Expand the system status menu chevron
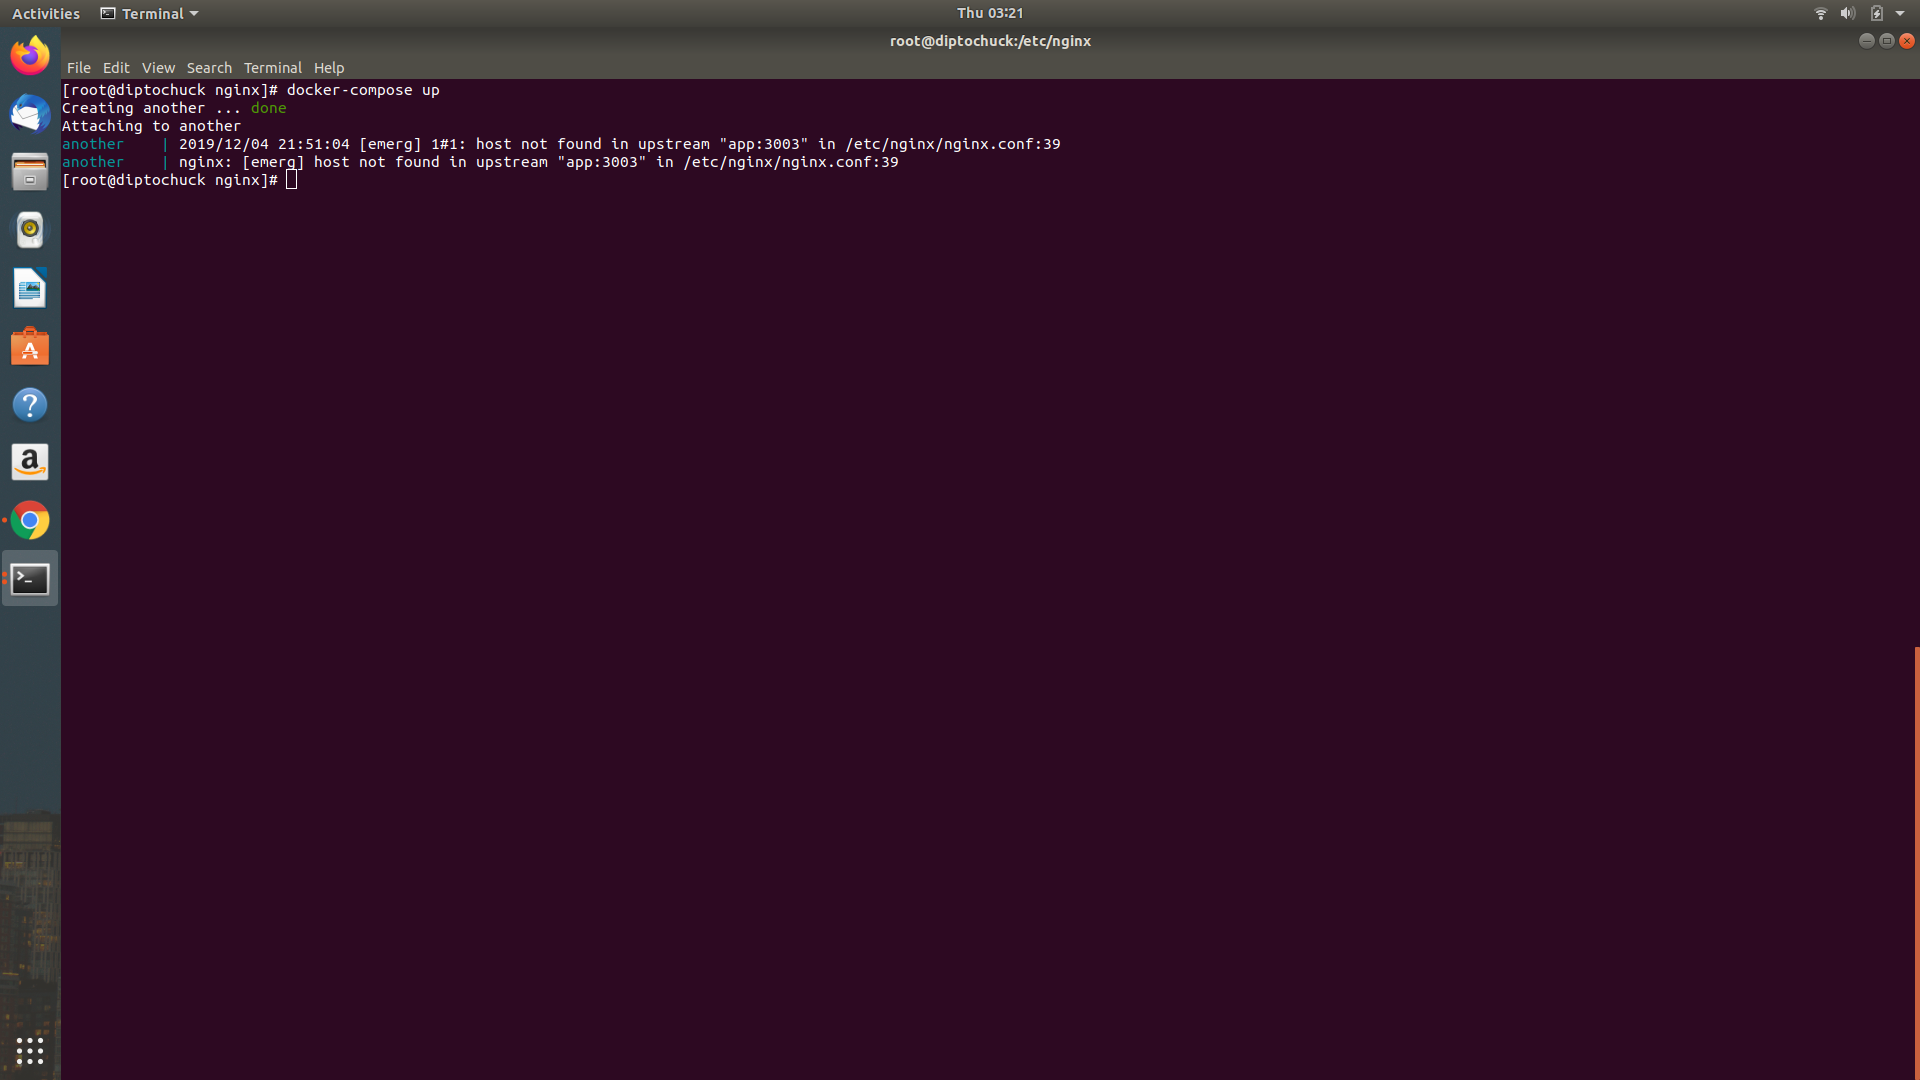Screen dimensions: 1920x1080 click(1899, 13)
